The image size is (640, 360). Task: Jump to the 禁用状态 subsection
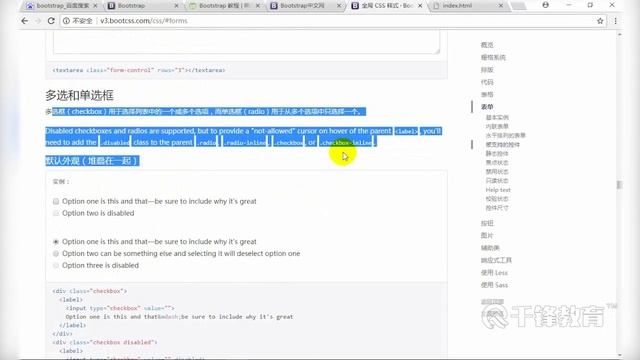(497, 171)
